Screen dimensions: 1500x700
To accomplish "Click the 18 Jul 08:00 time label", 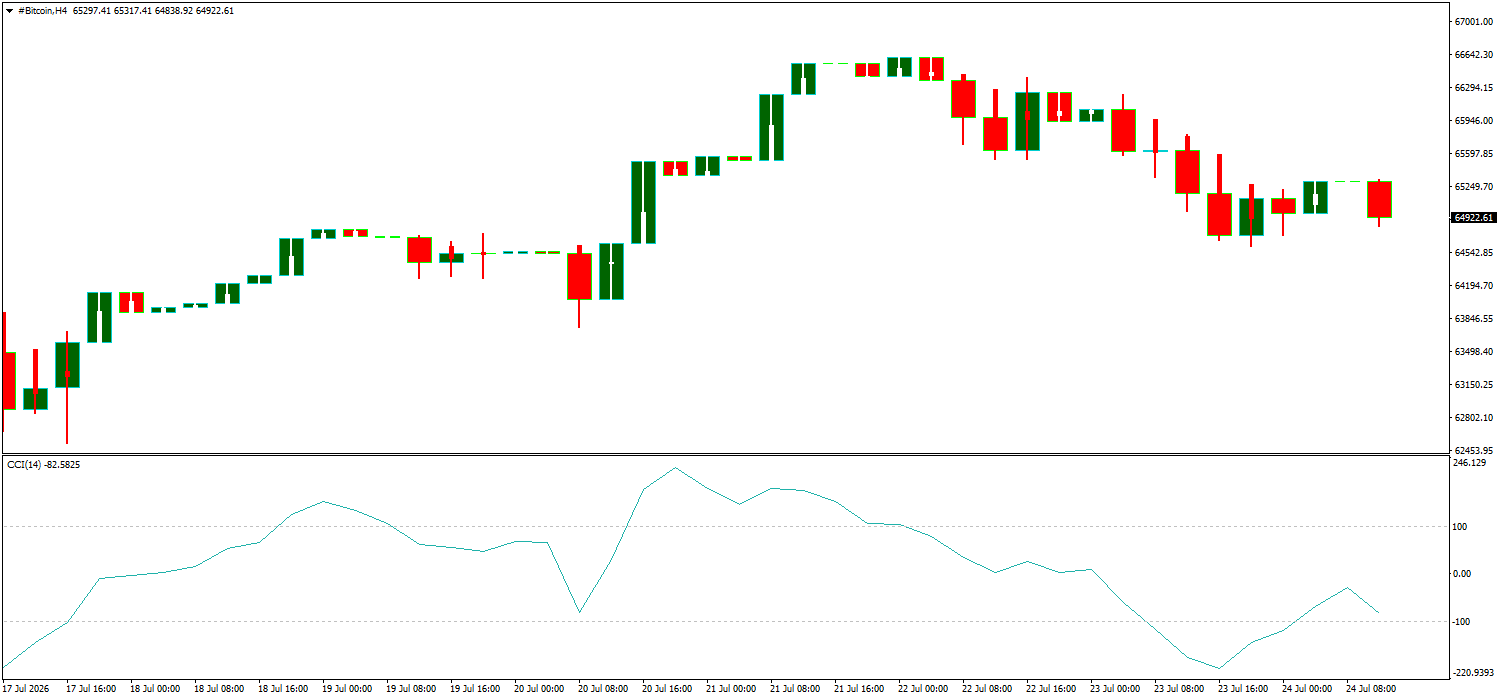I will click(219, 689).
